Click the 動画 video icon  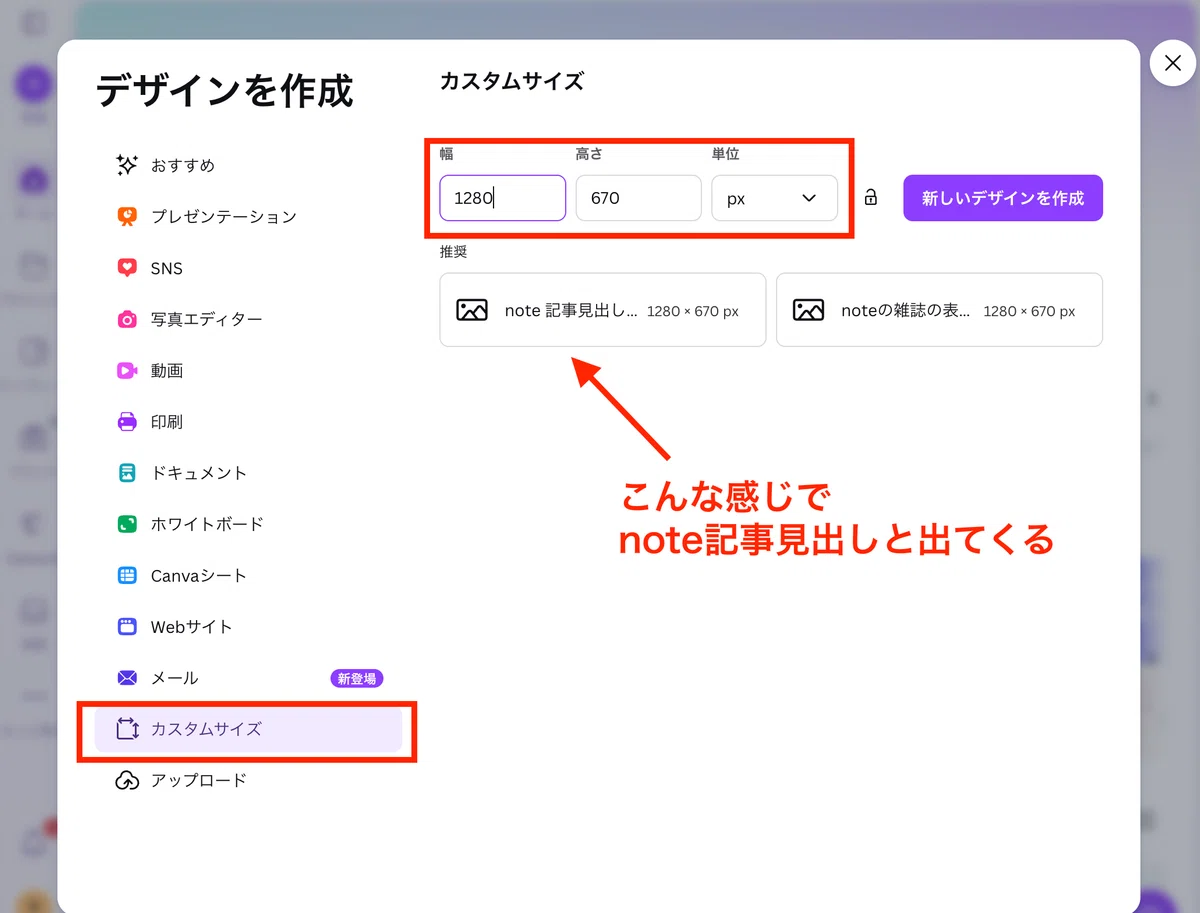(x=127, y=370)
